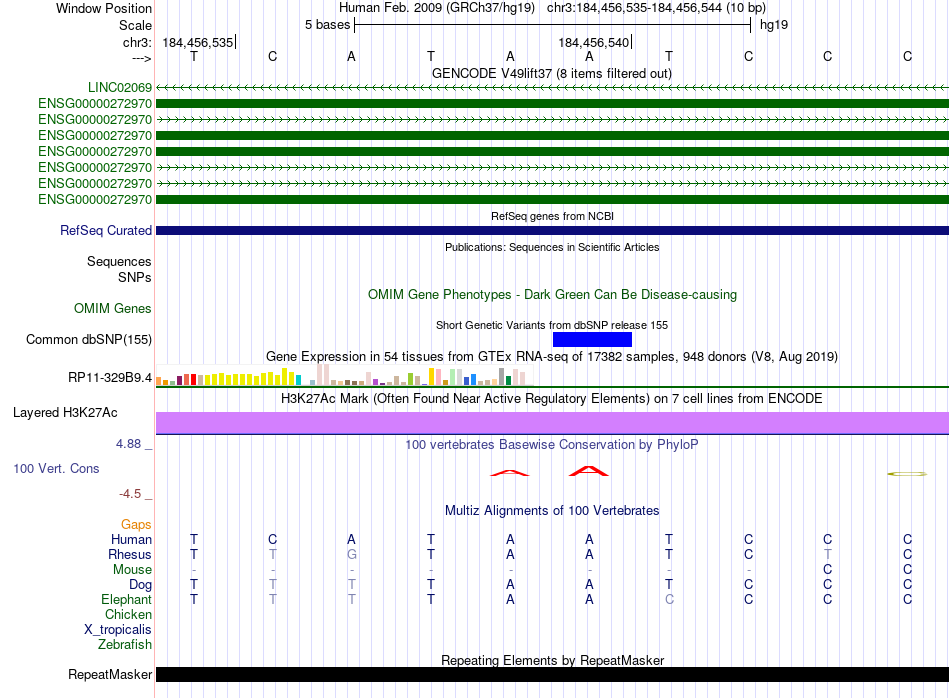950x698 pixels.
Task: Click the purple H3K27Ac signal bar
Action: pyautogui.click(x=552, y=423)
